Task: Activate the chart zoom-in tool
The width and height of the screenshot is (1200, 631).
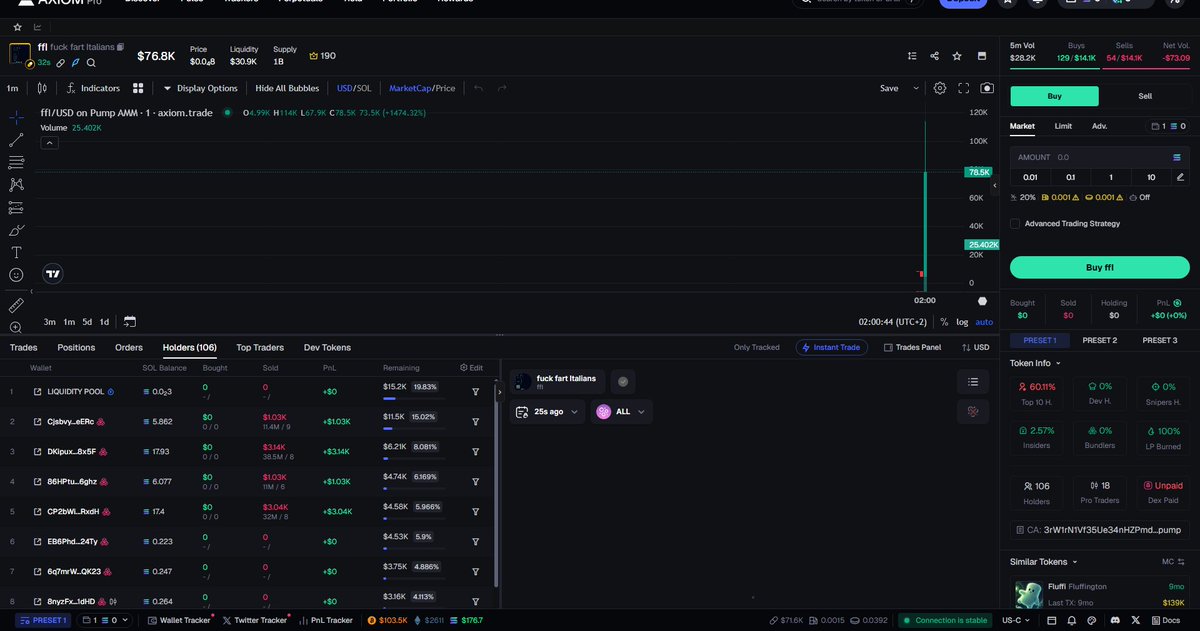Action: coord(16,327)
